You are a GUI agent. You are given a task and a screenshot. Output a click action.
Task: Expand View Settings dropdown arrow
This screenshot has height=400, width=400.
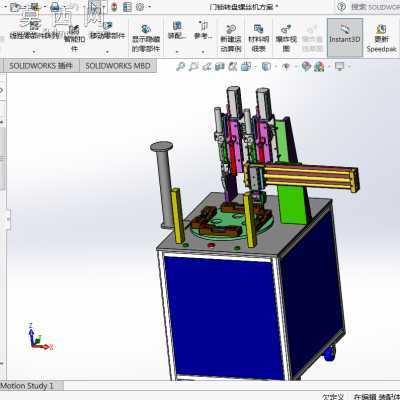(x=349, y=67)
